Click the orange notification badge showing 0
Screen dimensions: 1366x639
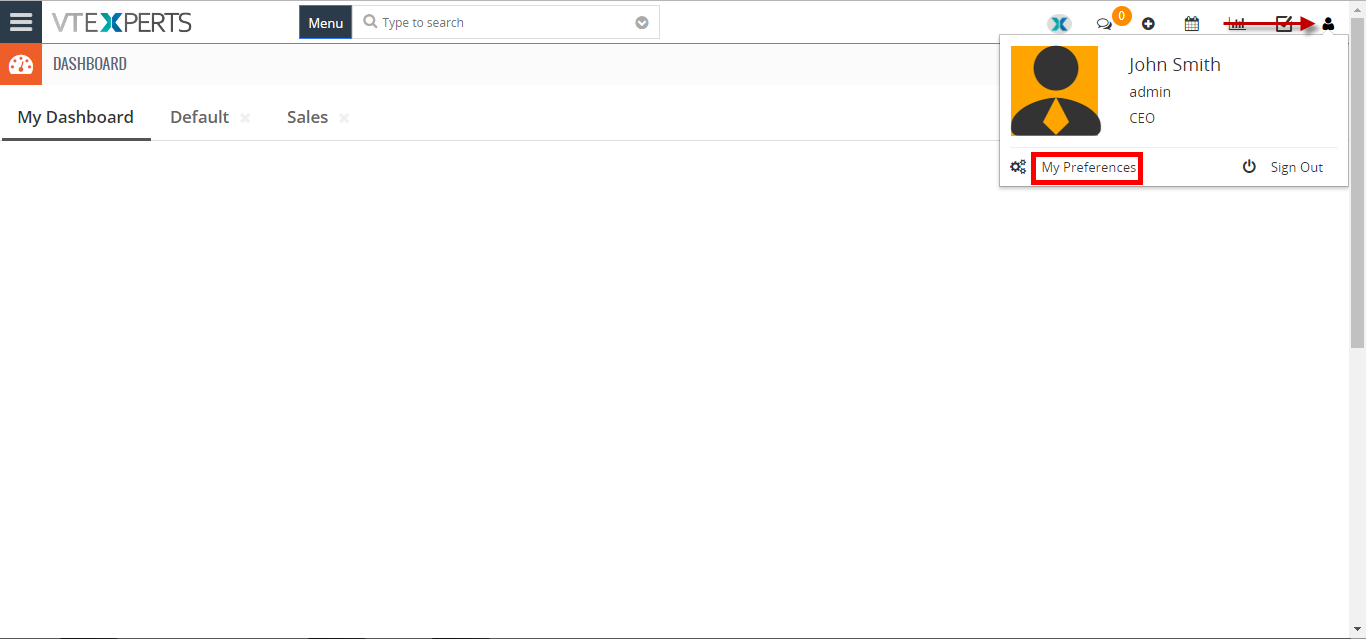pyautogui.click(x=1122, y=15)
